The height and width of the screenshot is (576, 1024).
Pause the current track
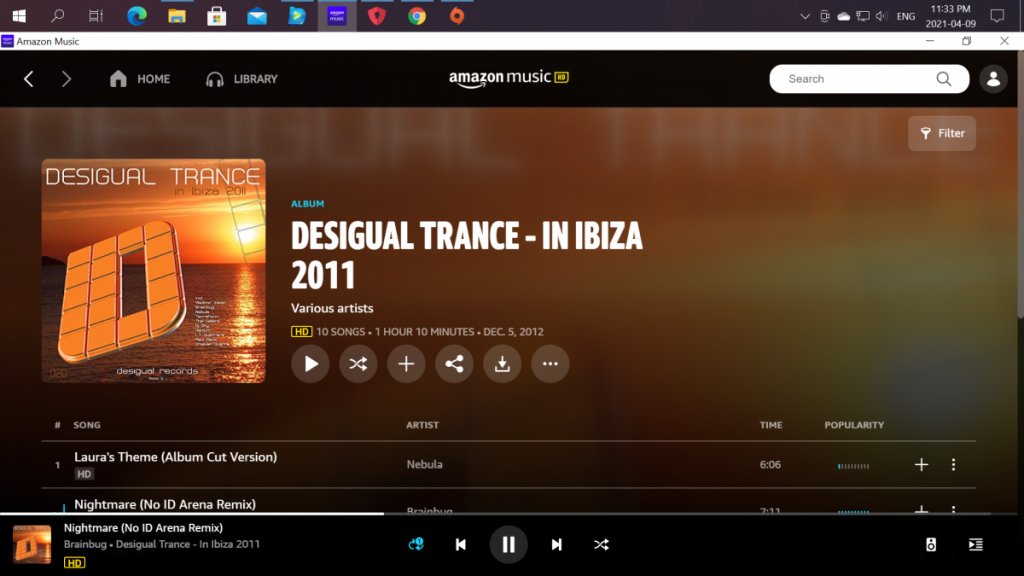pyautogui.click(x=508, y=544)
